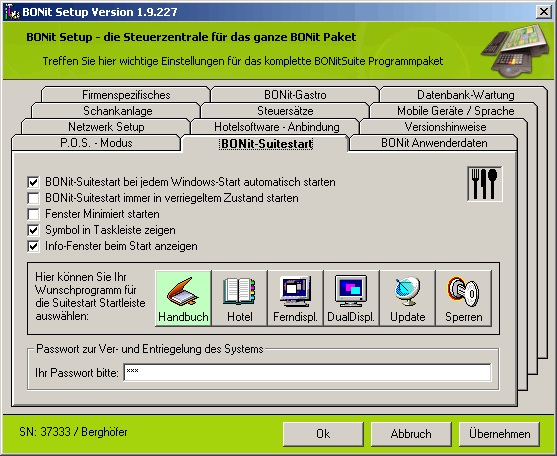Show the Versionshinweise tab
This screenshot has height=456, width=557.
point(445,127)
